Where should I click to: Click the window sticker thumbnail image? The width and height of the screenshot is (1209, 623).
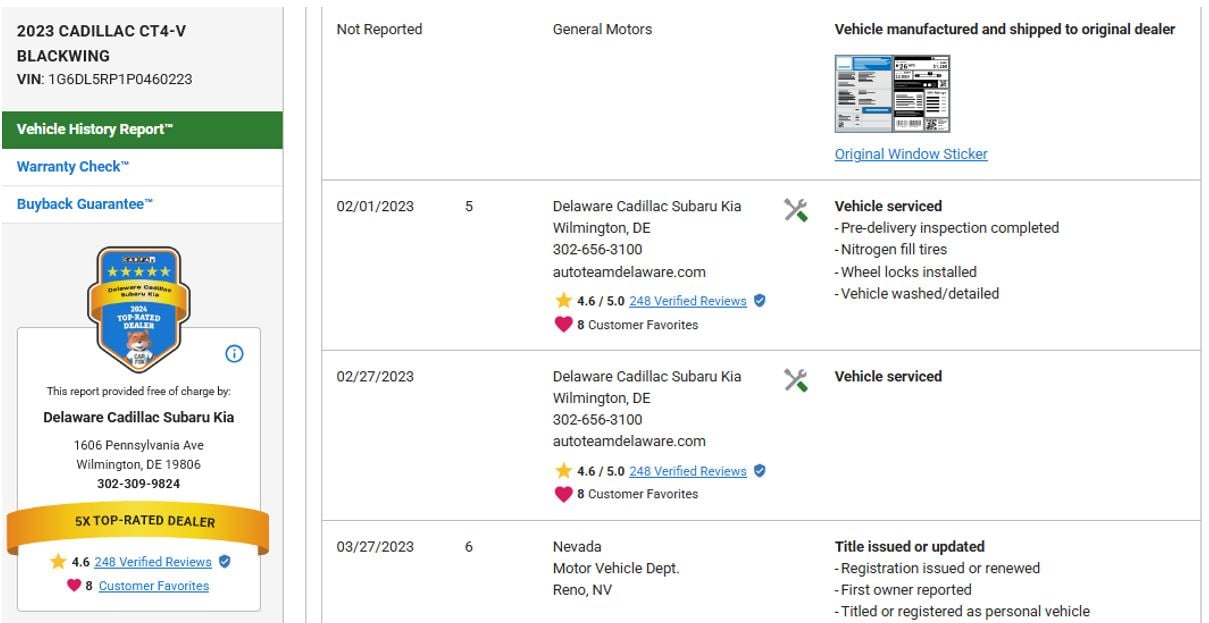click(x=892, y=94)
